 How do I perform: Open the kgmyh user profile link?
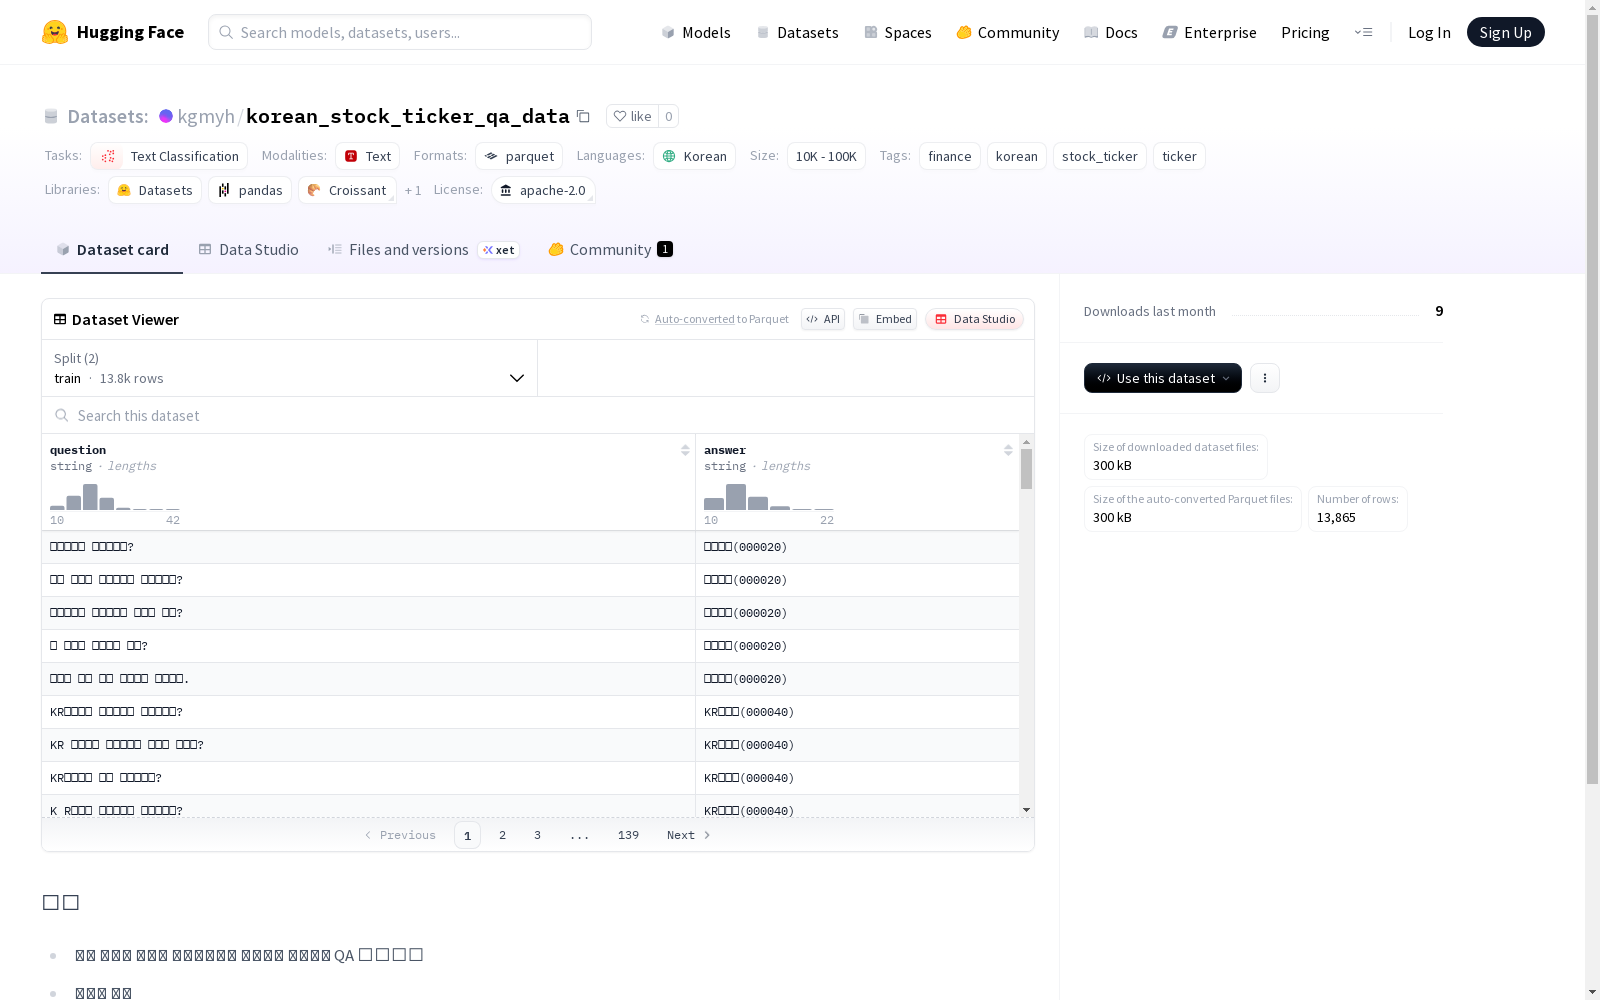pyautogui.click(x=206, y=116)
